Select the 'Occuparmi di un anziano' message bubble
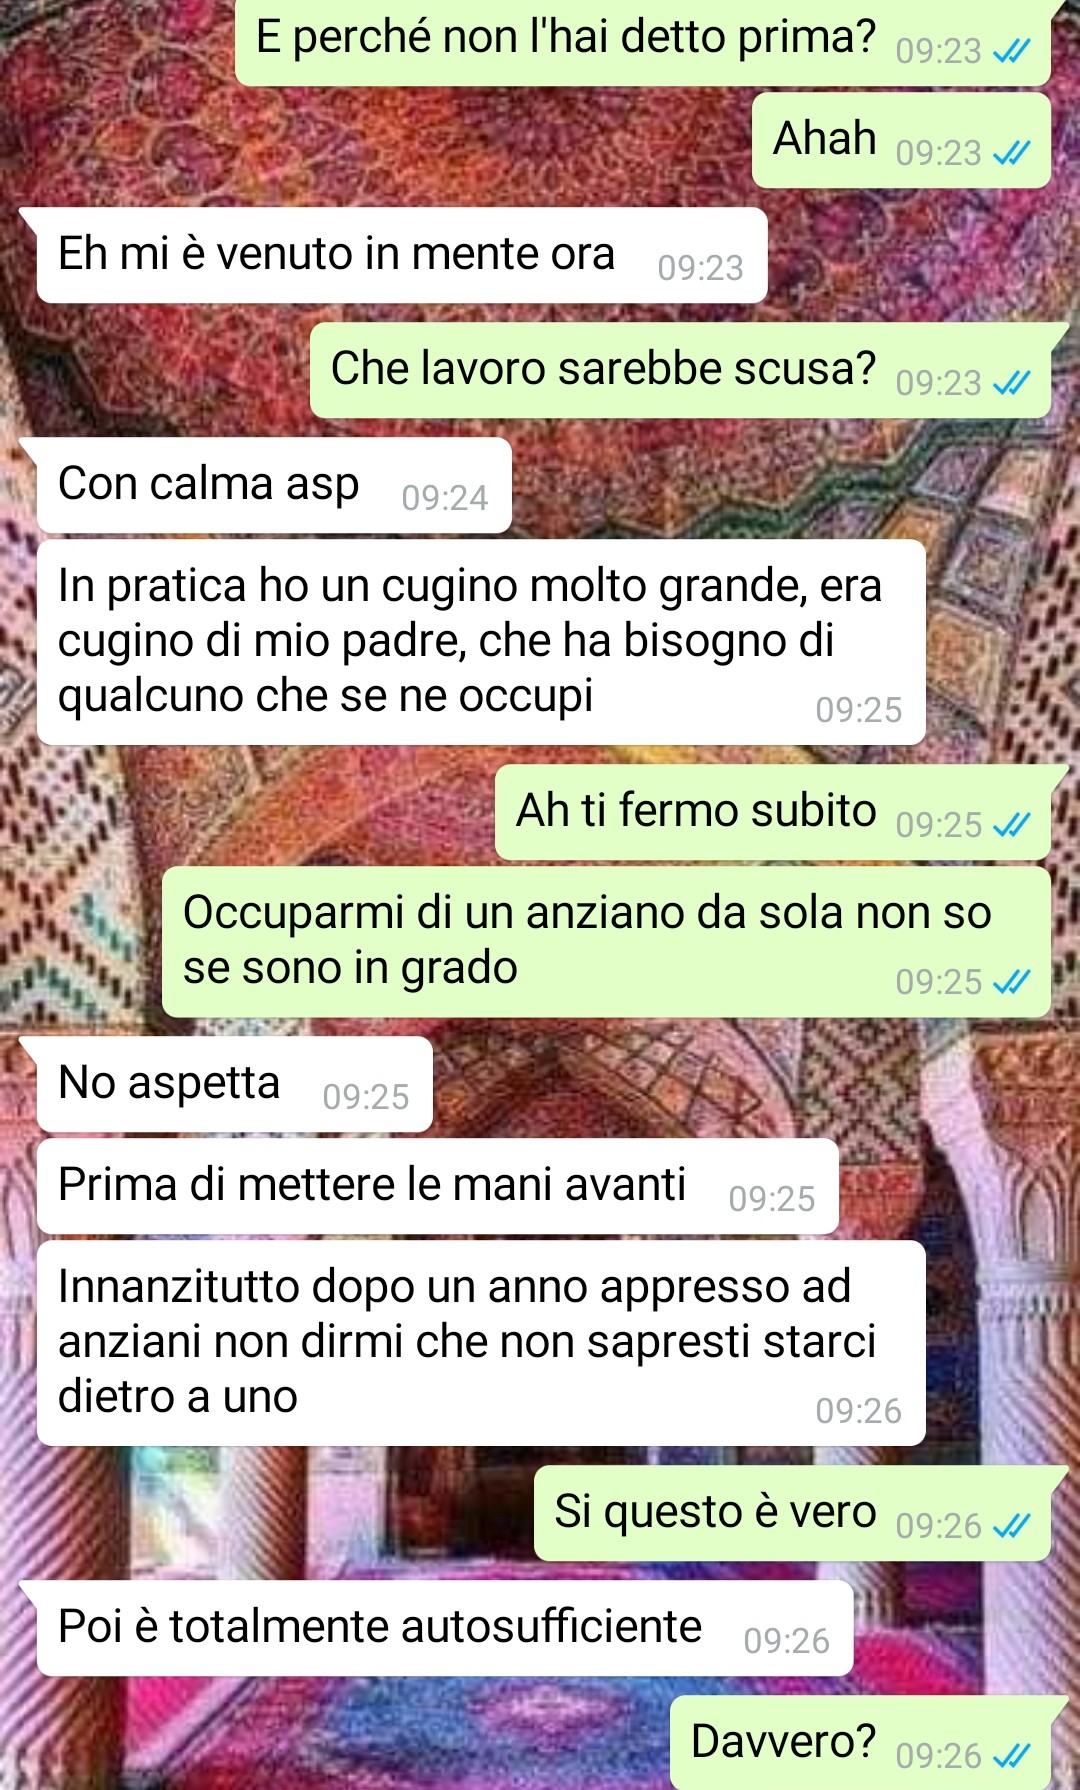 pos(606,942)
